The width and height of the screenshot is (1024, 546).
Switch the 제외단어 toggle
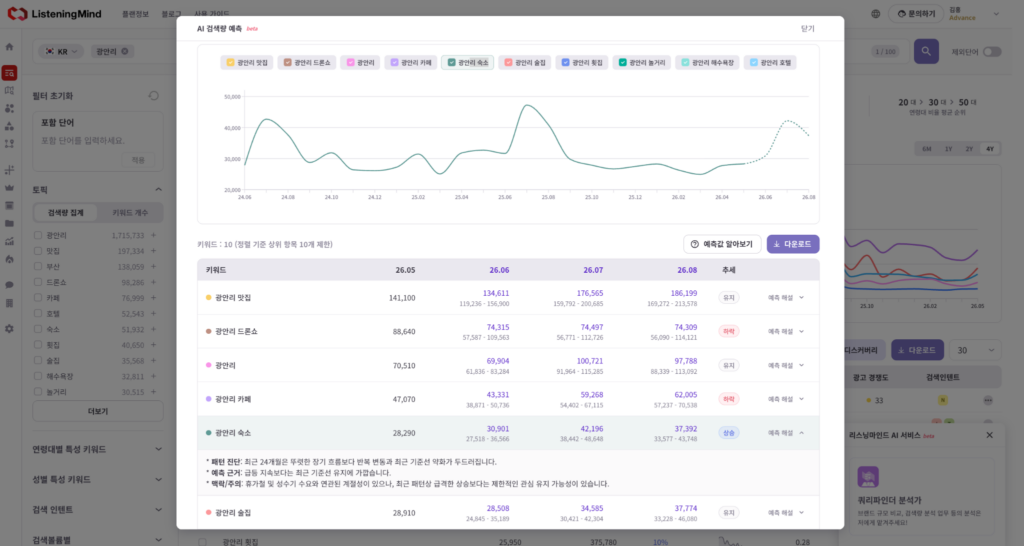pyautogui.click(x=992, y=52)
